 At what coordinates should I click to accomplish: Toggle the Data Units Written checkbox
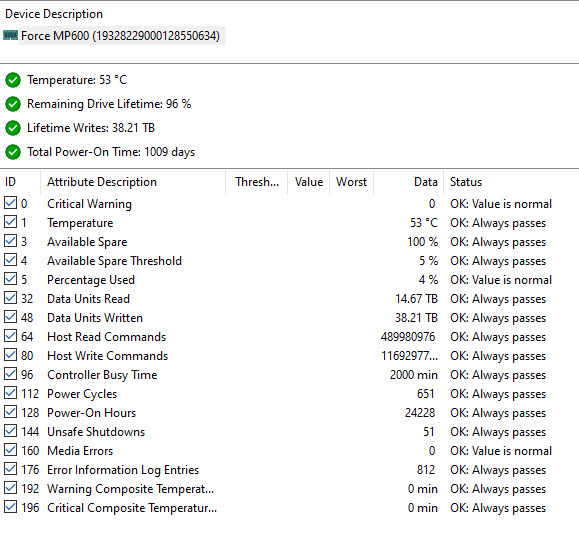[x=10, y=317]
